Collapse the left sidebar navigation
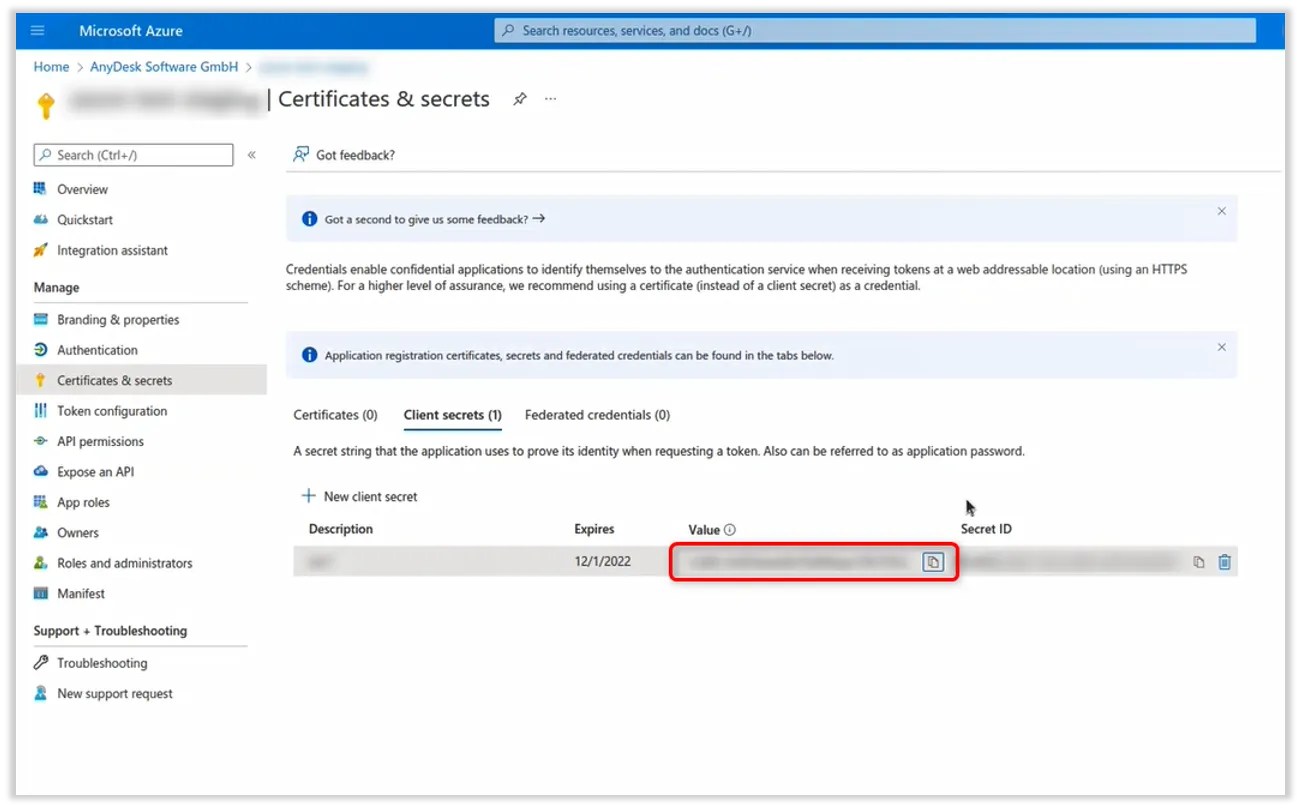This screenshot has height=808, width=1300. pos(252,155)
